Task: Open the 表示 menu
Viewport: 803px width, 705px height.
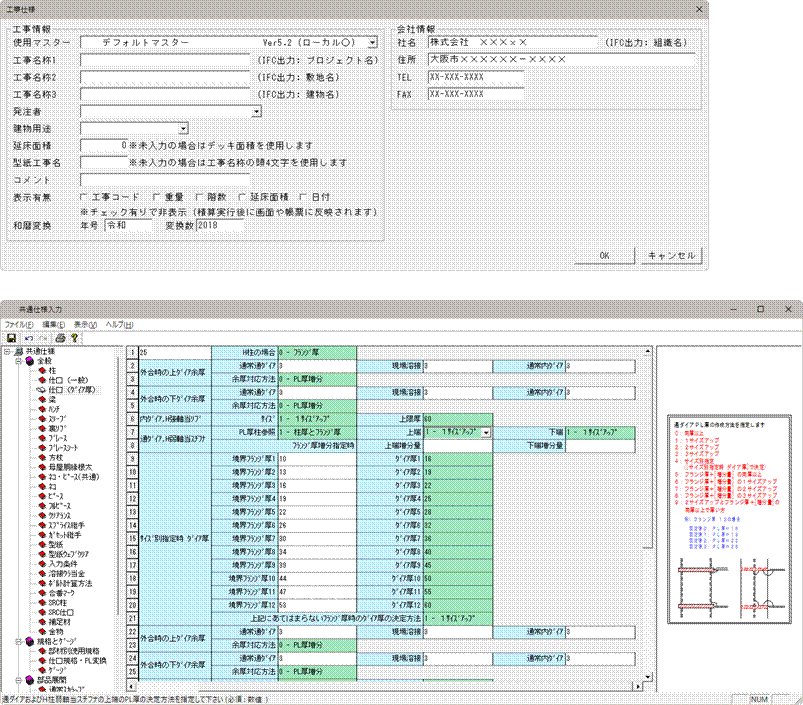Action: (85, 325)
